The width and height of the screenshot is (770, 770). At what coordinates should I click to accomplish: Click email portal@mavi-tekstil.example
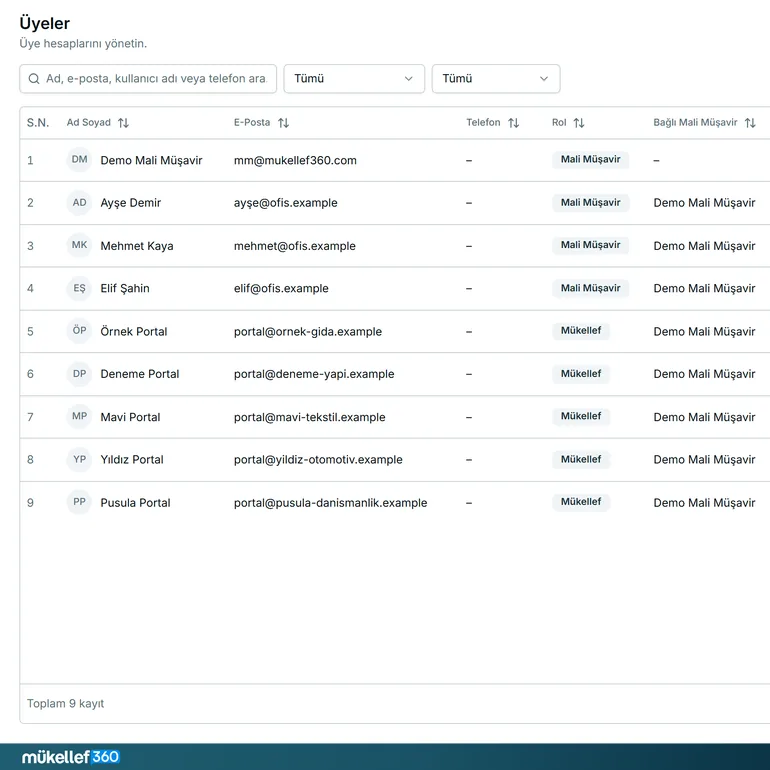tap(309, 417)
